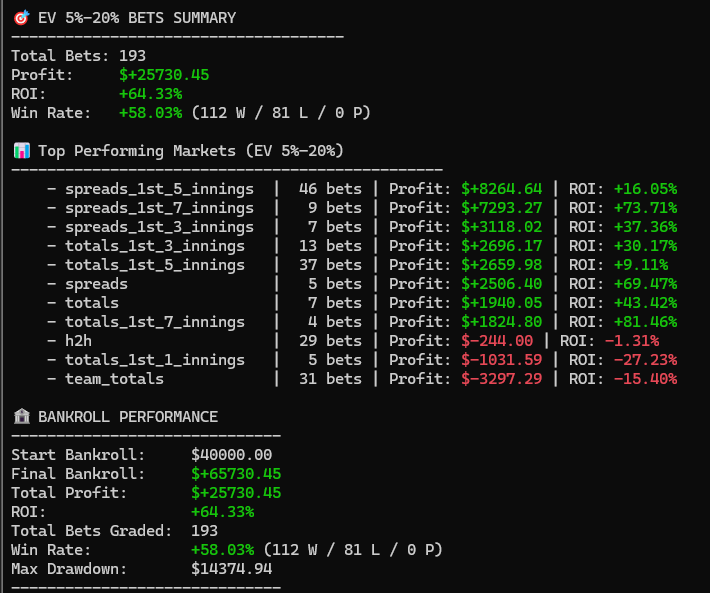The height and width of the screenshot is (593, 710).
Task: Click the red profit '$-1031.59'
Action: (501, 360)
